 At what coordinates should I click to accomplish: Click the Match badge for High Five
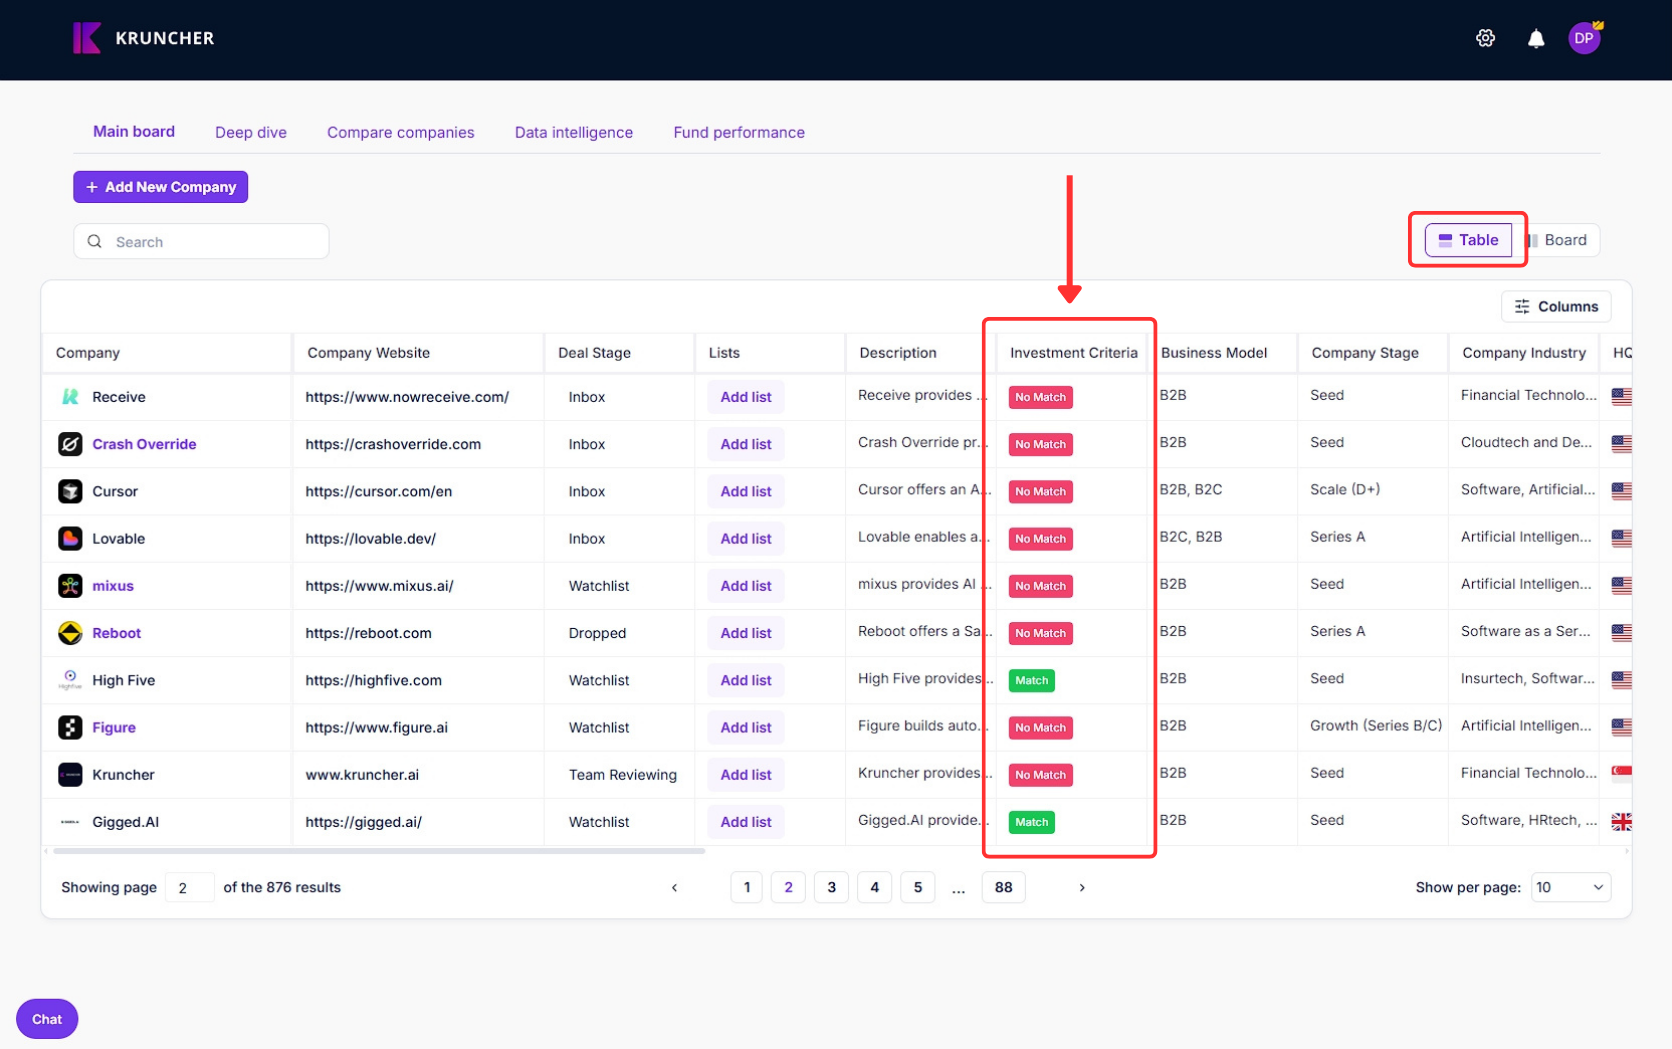pyautogui.click(x=1031, y=680)
